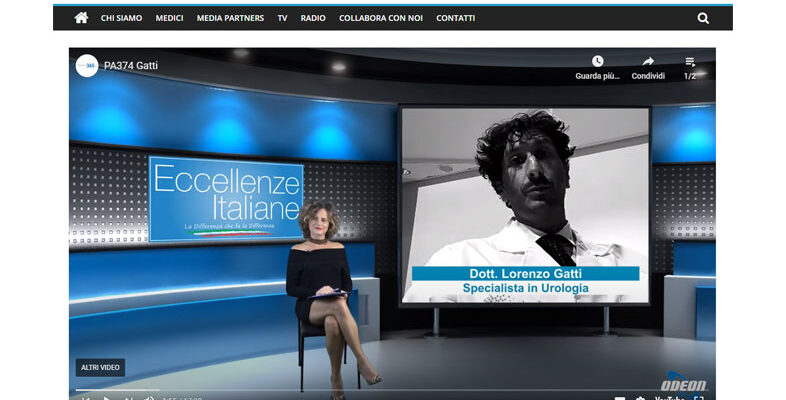
Task: Open COLLABORA CON NOI page
Action: (381, 18)
